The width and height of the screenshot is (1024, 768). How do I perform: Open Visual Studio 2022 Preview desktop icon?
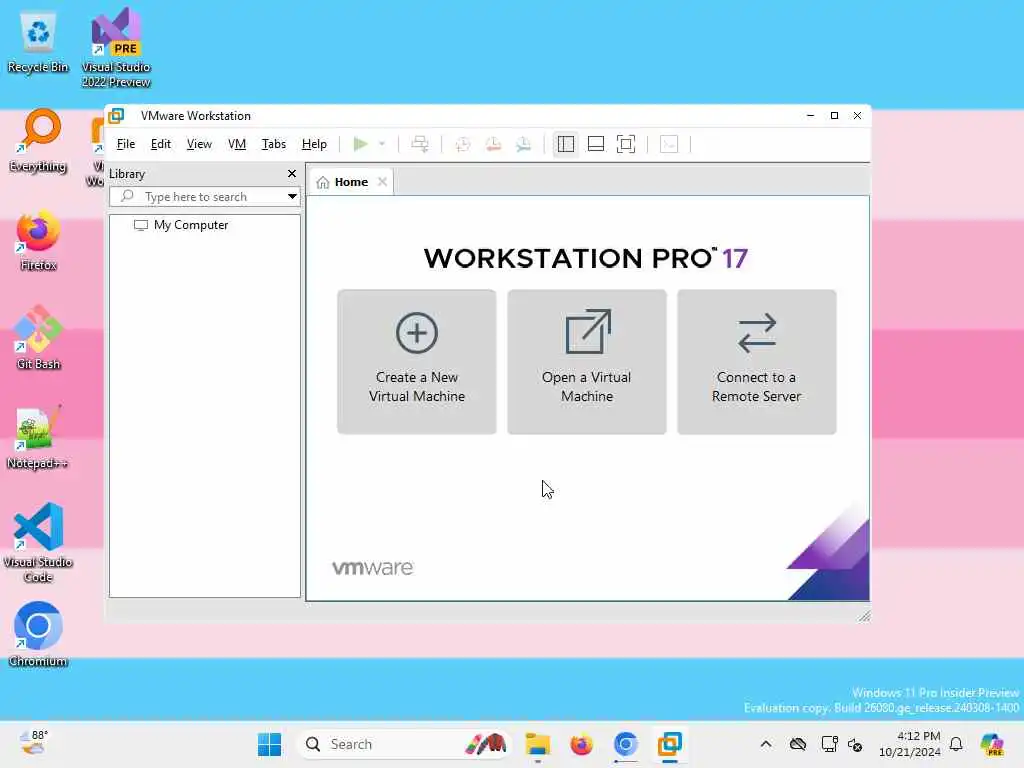(116, 48)
